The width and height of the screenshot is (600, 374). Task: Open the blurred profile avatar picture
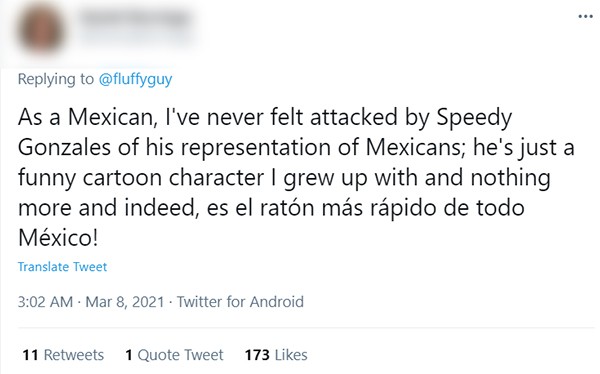click(41, 31)
